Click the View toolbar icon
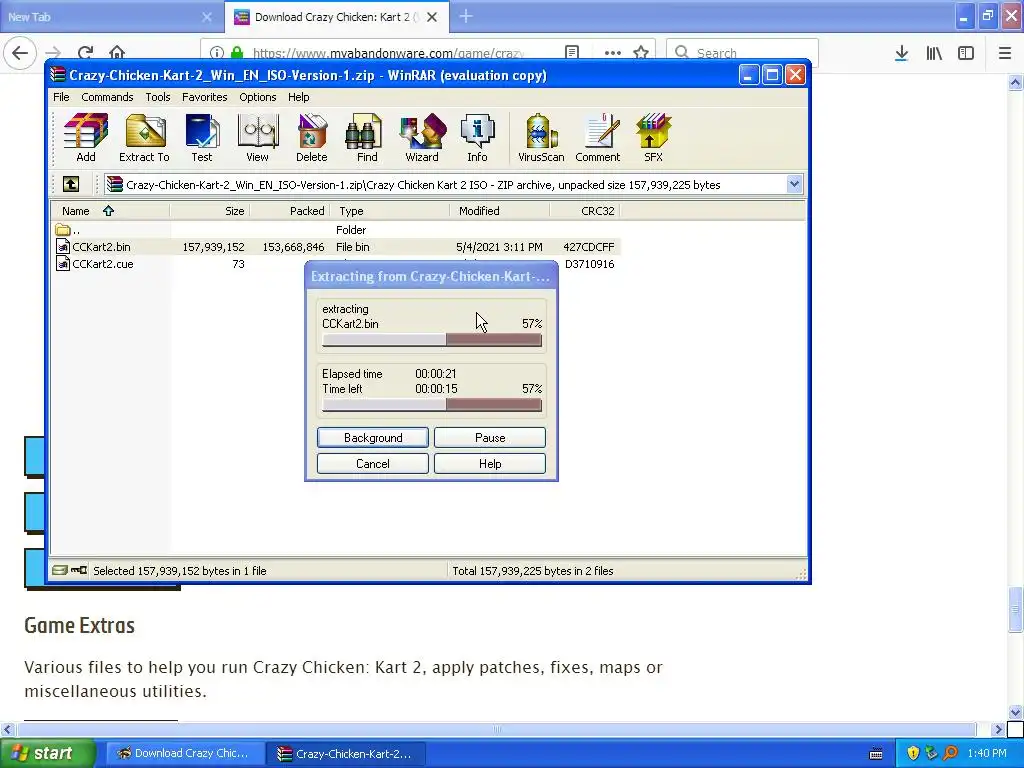 coord(257,138)
